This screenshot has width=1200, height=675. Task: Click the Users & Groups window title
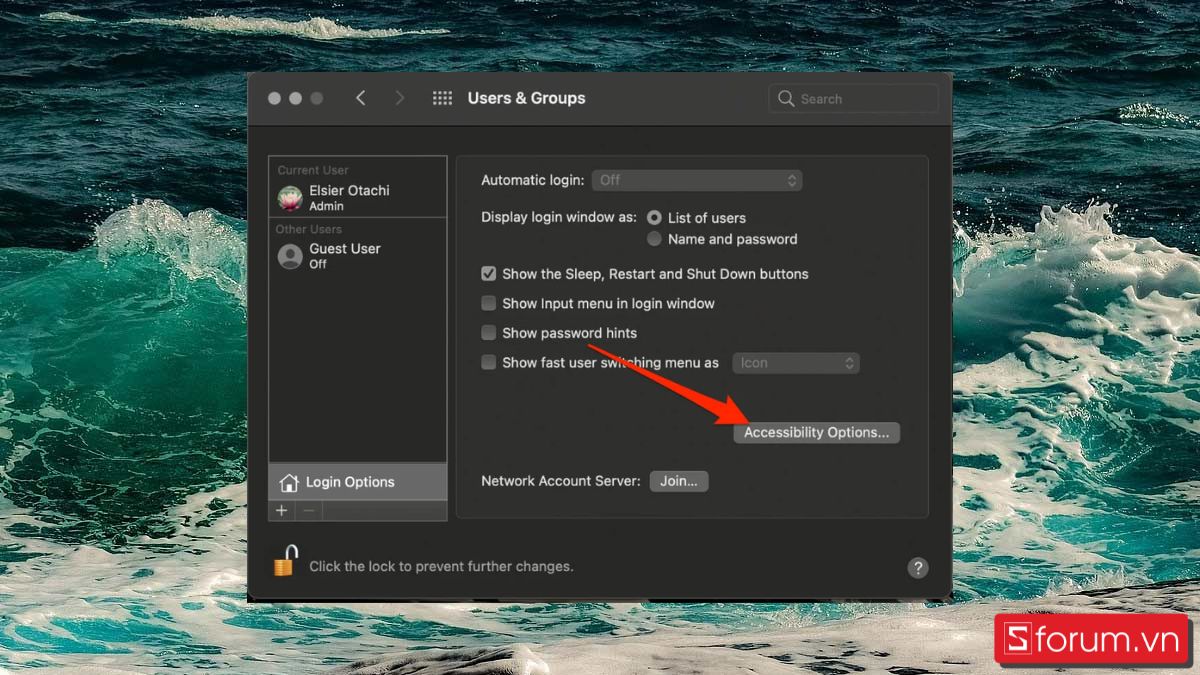pyautogui.click(x=527, y=98)
